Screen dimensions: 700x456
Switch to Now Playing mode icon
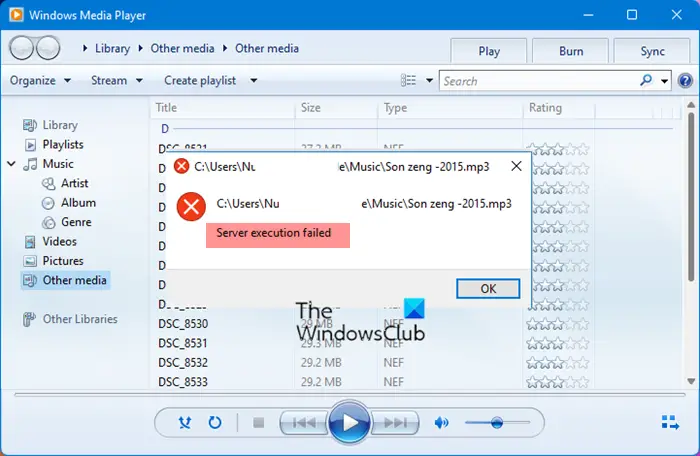tap(670, 422)
